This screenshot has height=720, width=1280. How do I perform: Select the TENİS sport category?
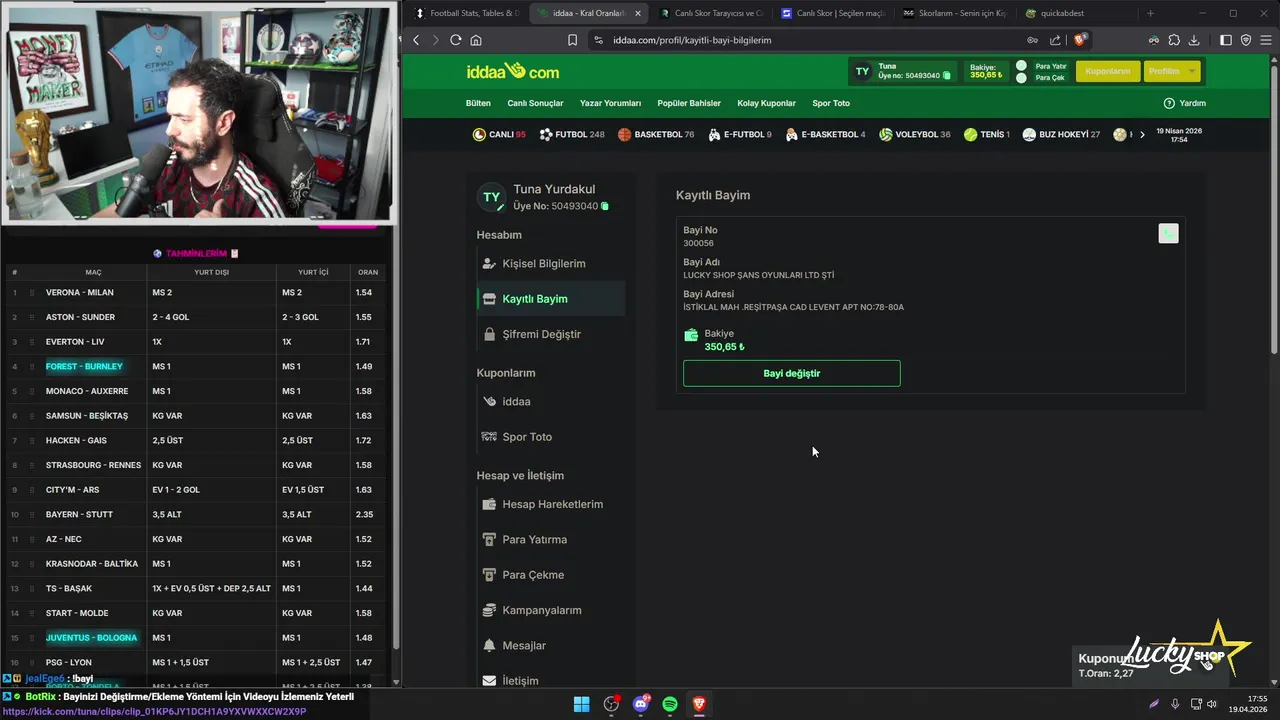click(987, 134)
